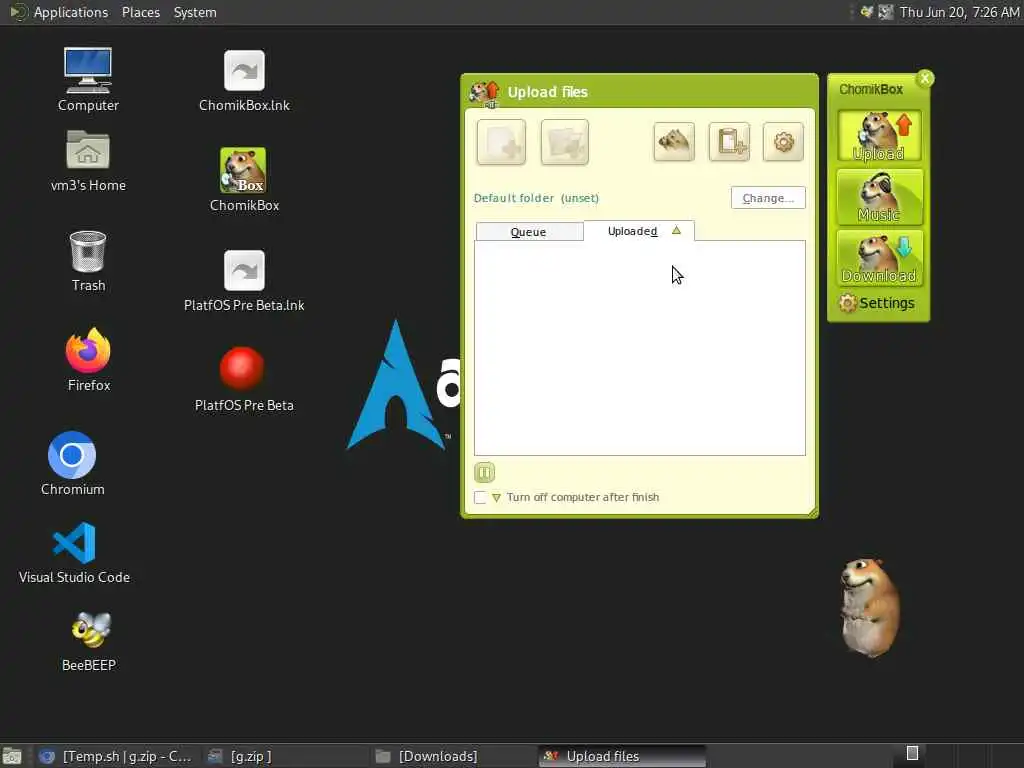Click show desktop button in bottom panel
This screenshot has height=768, width=1024.
coord(12,756)
